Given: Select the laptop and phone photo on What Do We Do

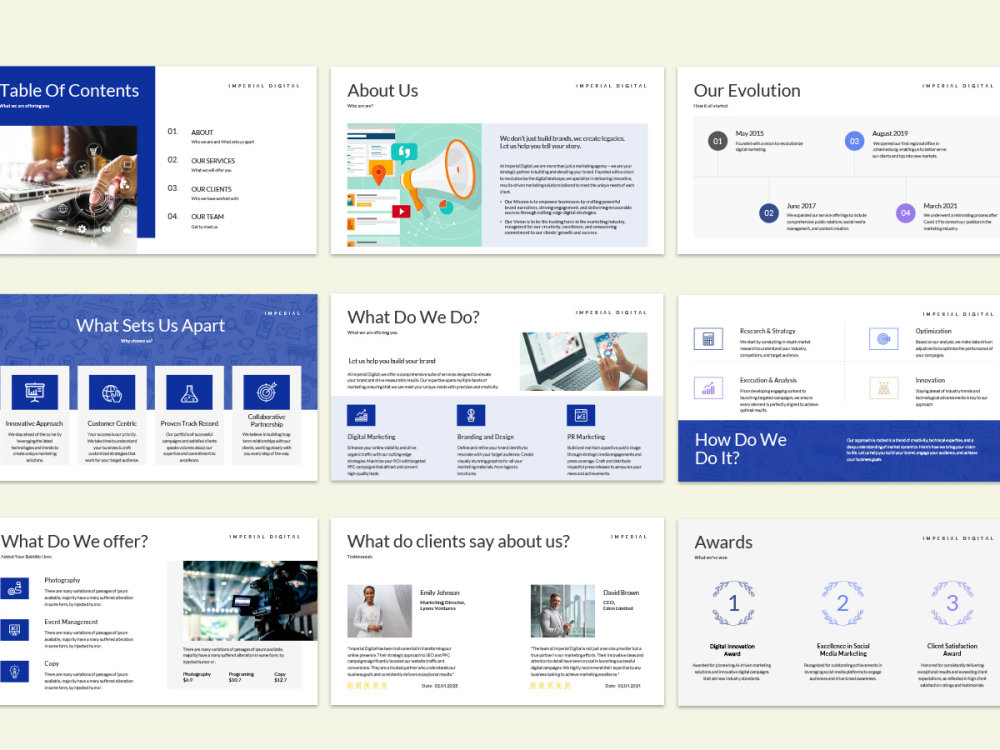Looking at the screenshot, I should (x=584, y=361).
